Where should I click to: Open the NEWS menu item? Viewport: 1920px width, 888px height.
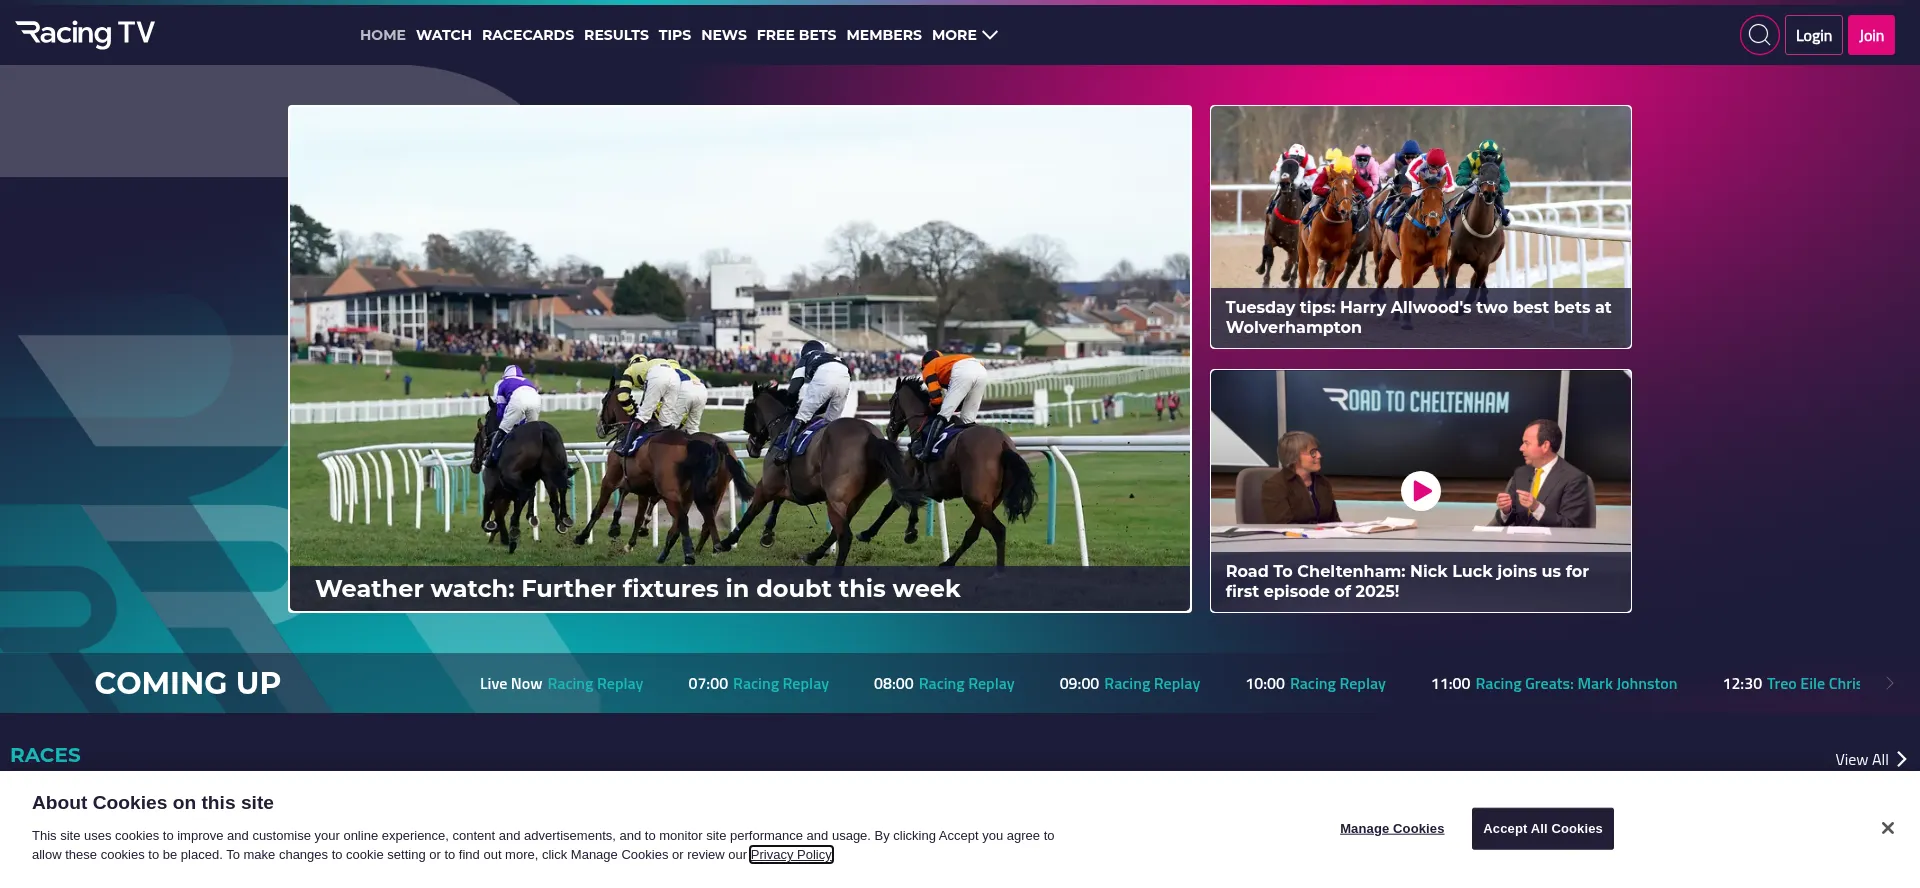[724, 35]
